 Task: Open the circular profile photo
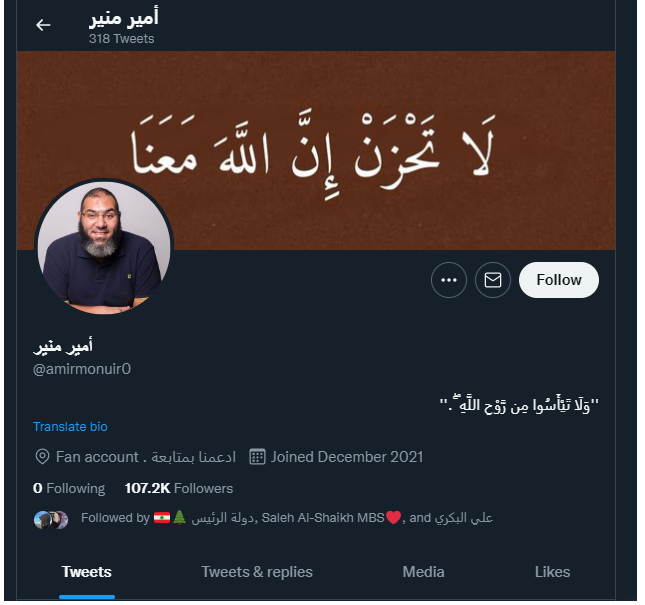(x=104, y=247)
